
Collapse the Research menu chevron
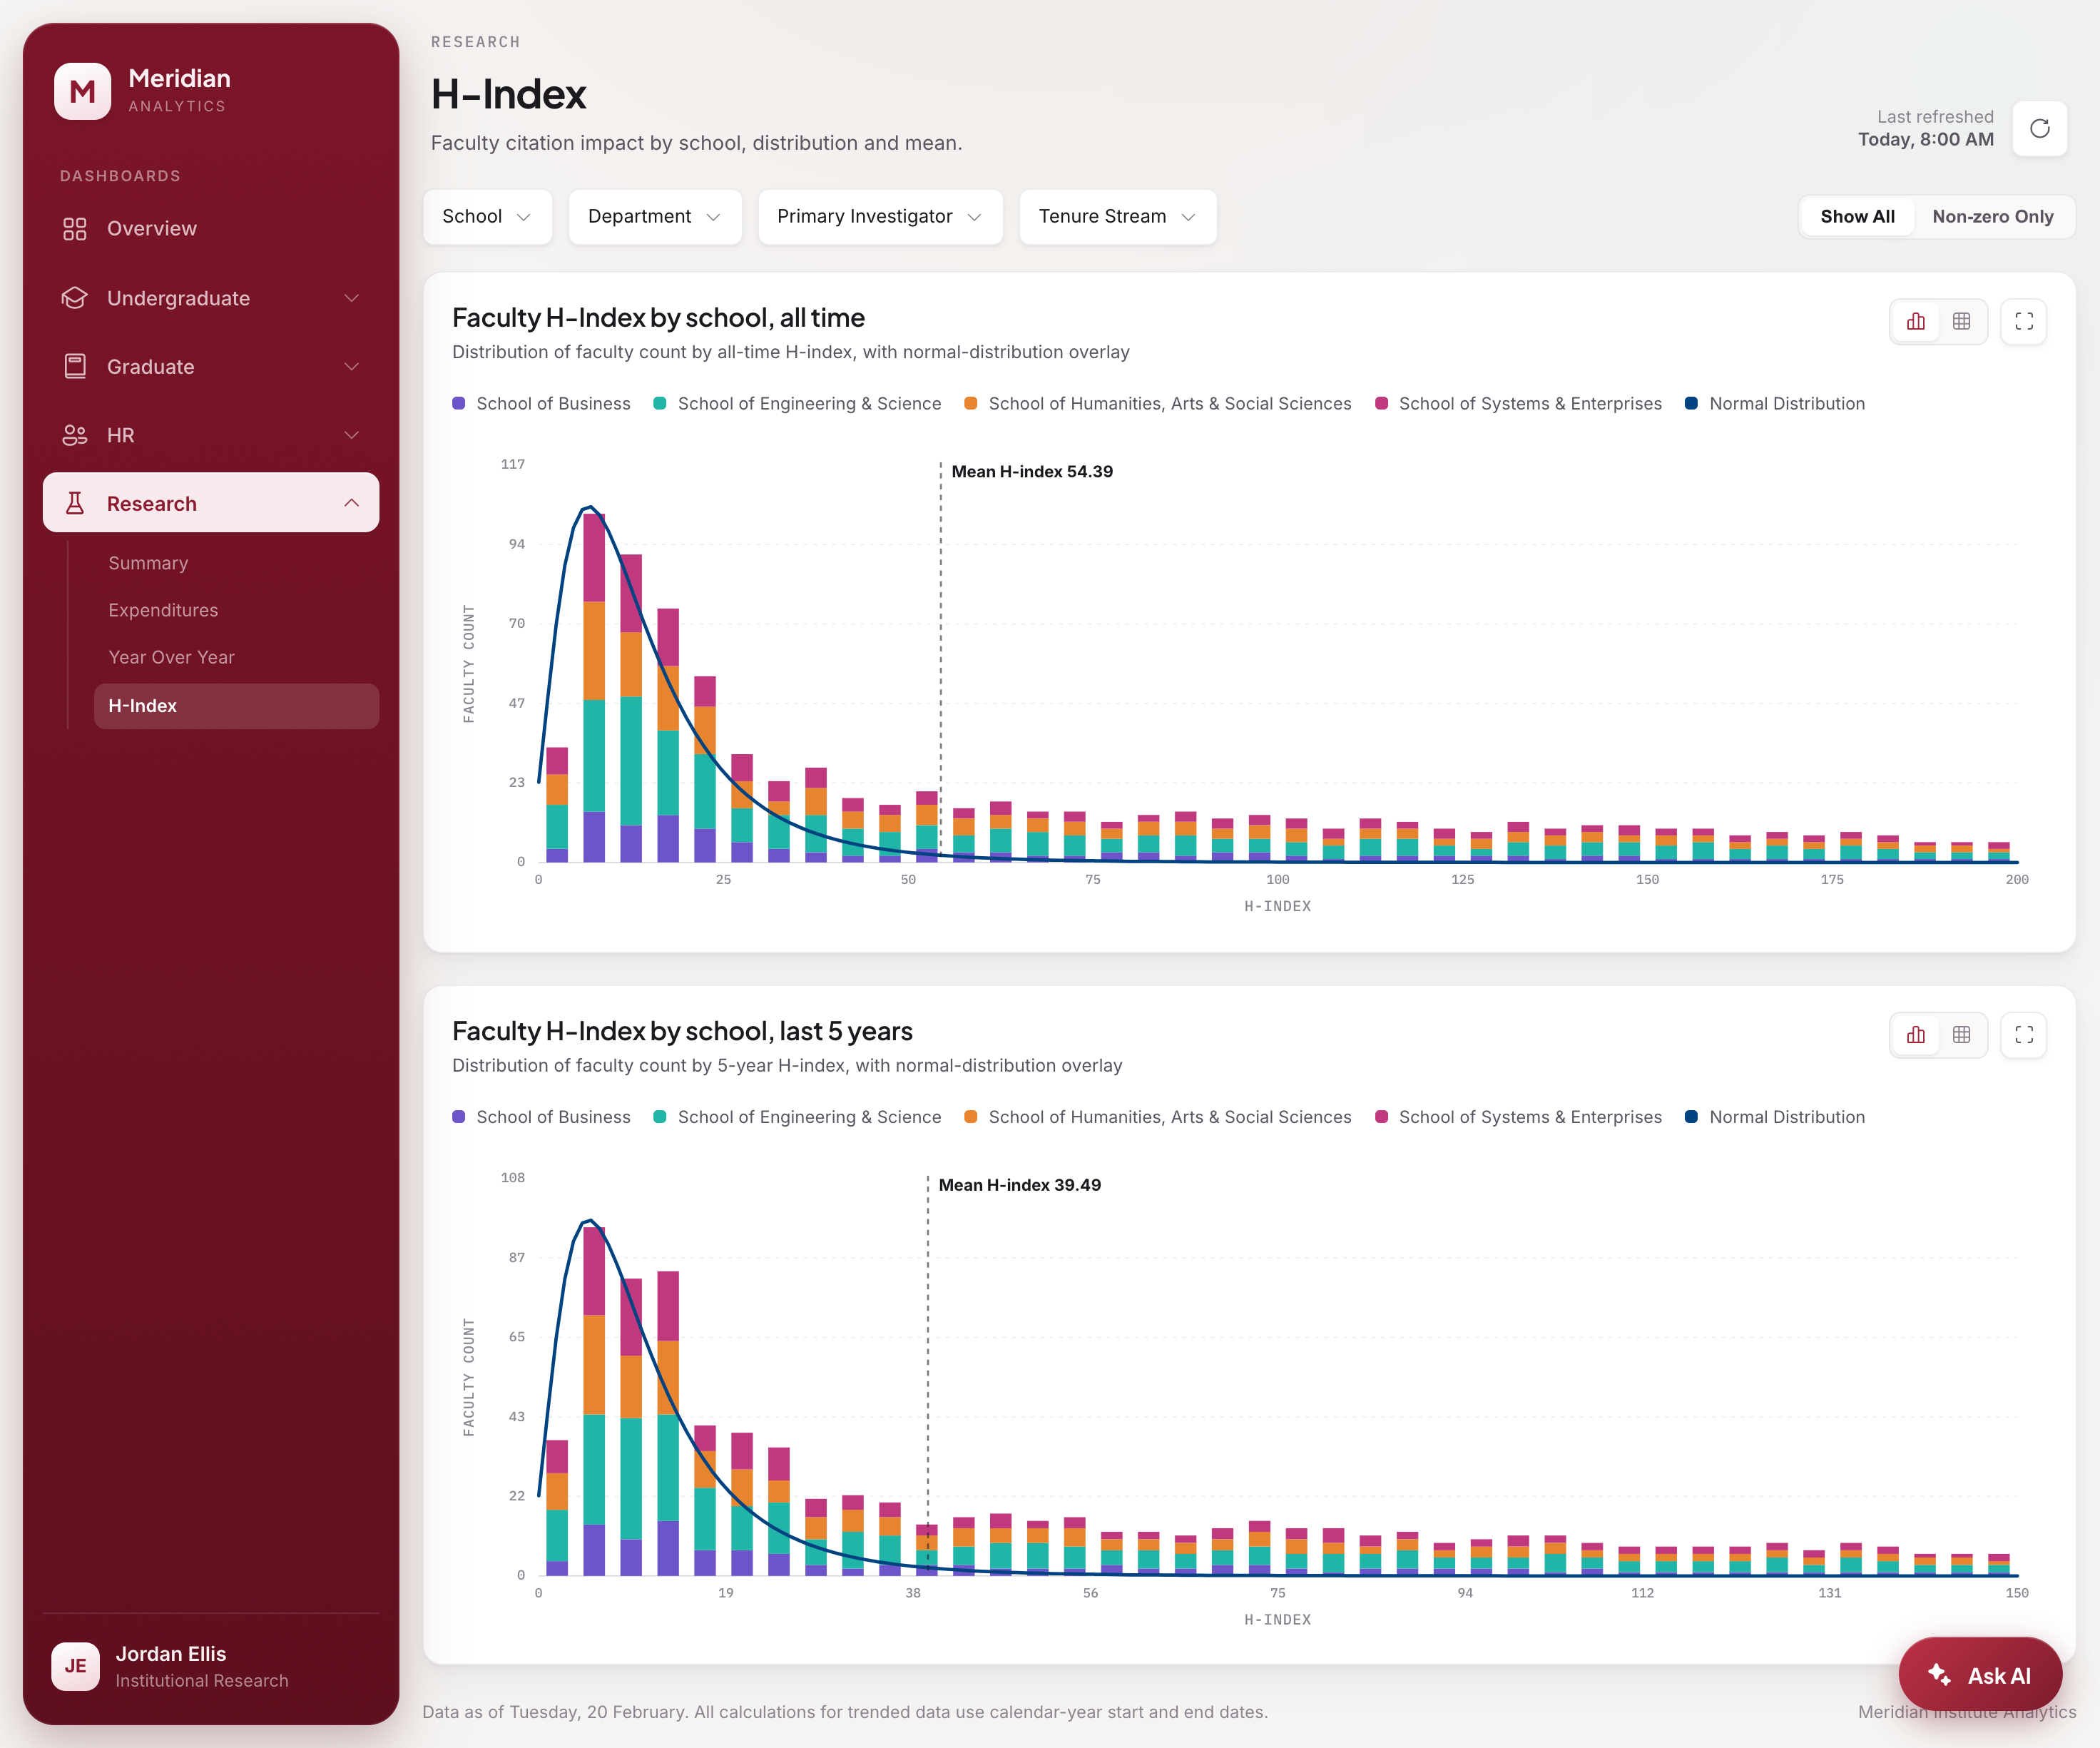tap(351, 503)
